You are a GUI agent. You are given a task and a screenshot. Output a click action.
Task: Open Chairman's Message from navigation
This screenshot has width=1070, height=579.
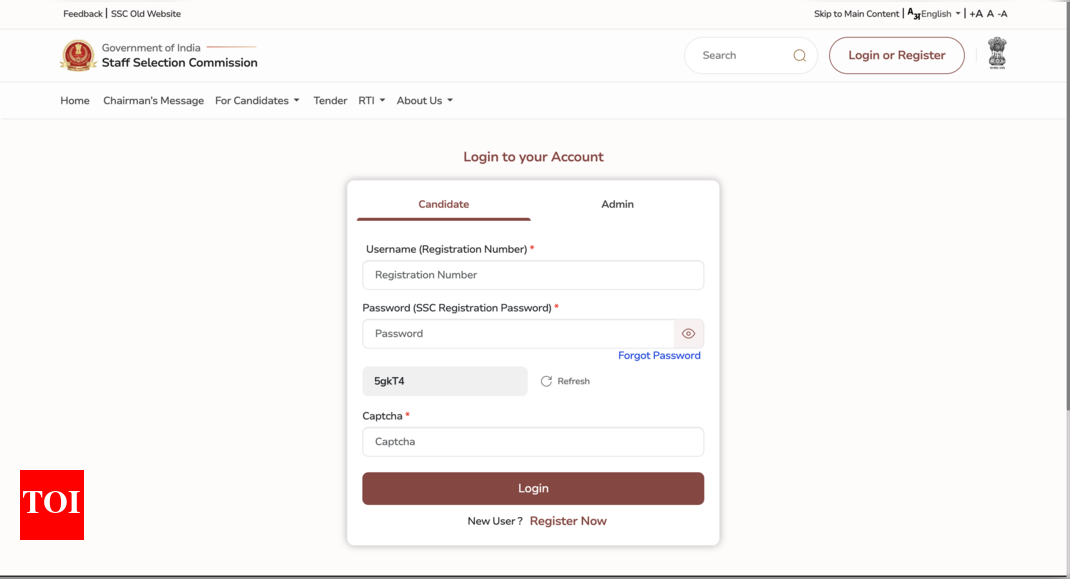(x=153, y=101)
